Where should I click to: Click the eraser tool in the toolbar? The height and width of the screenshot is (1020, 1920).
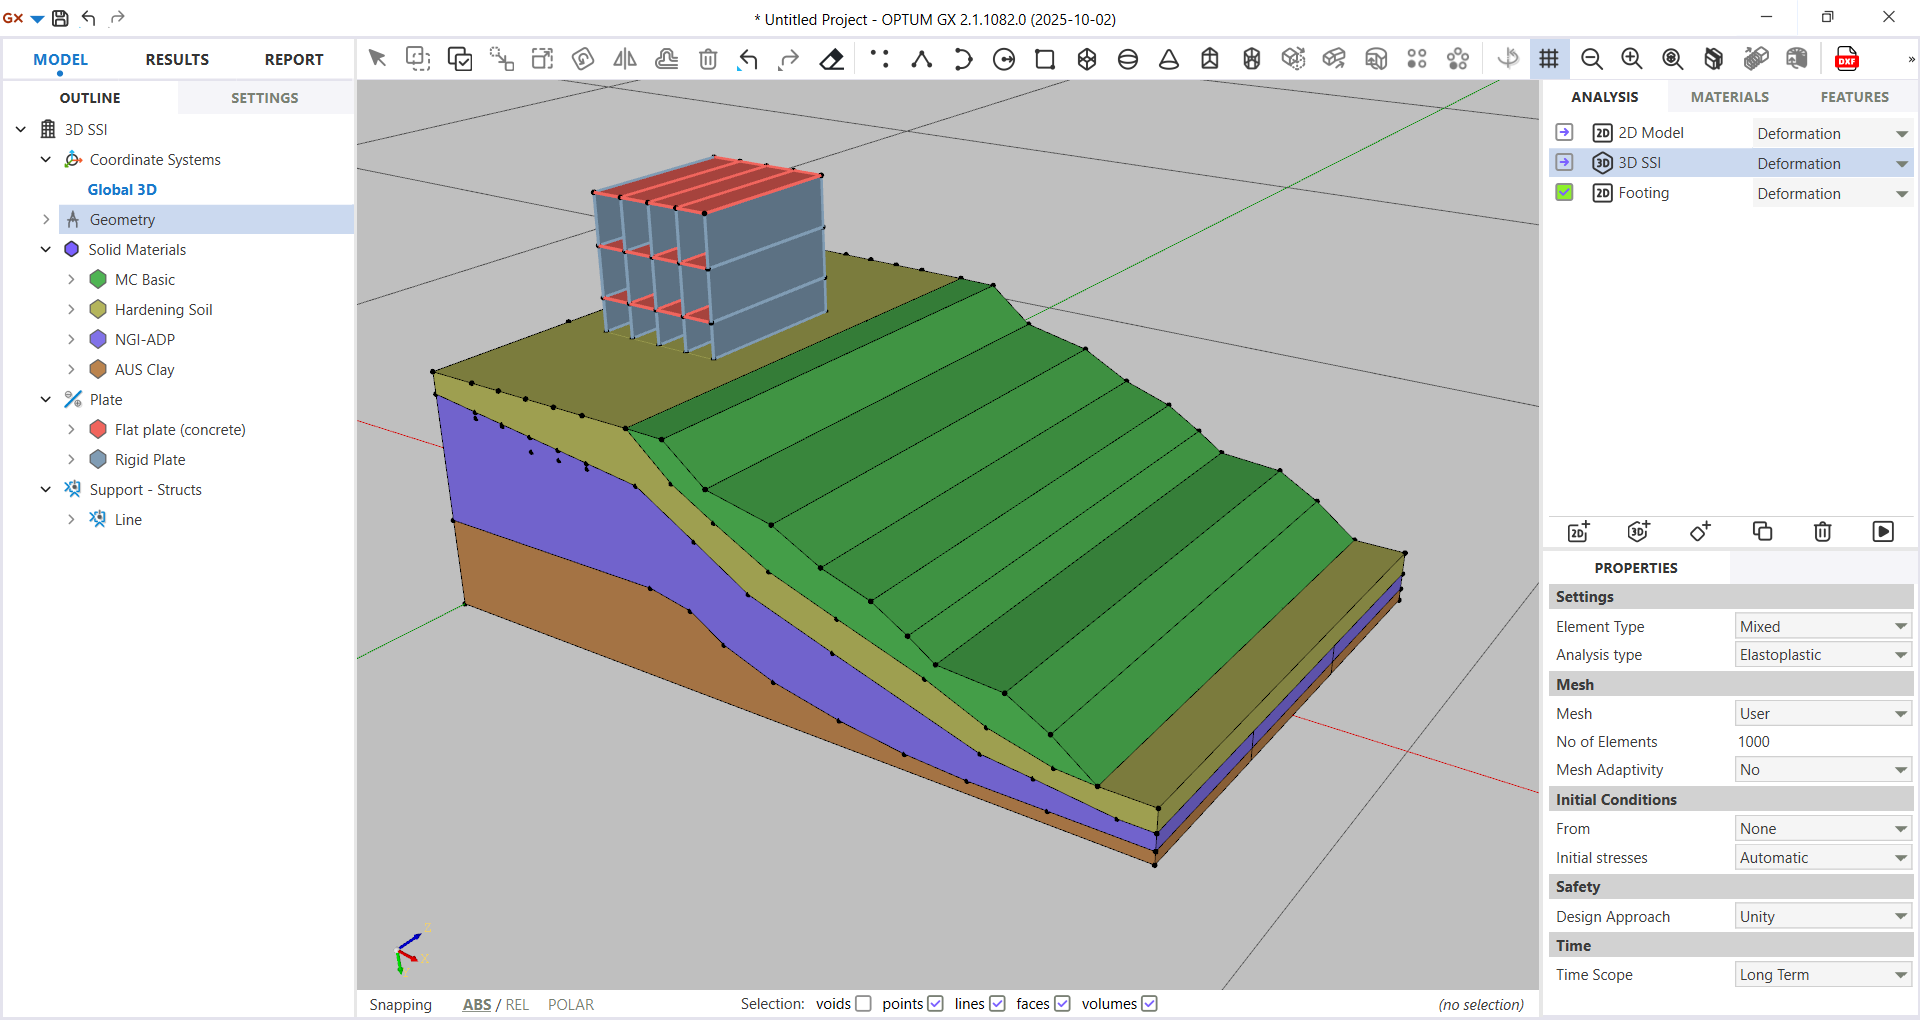point(831,60)
